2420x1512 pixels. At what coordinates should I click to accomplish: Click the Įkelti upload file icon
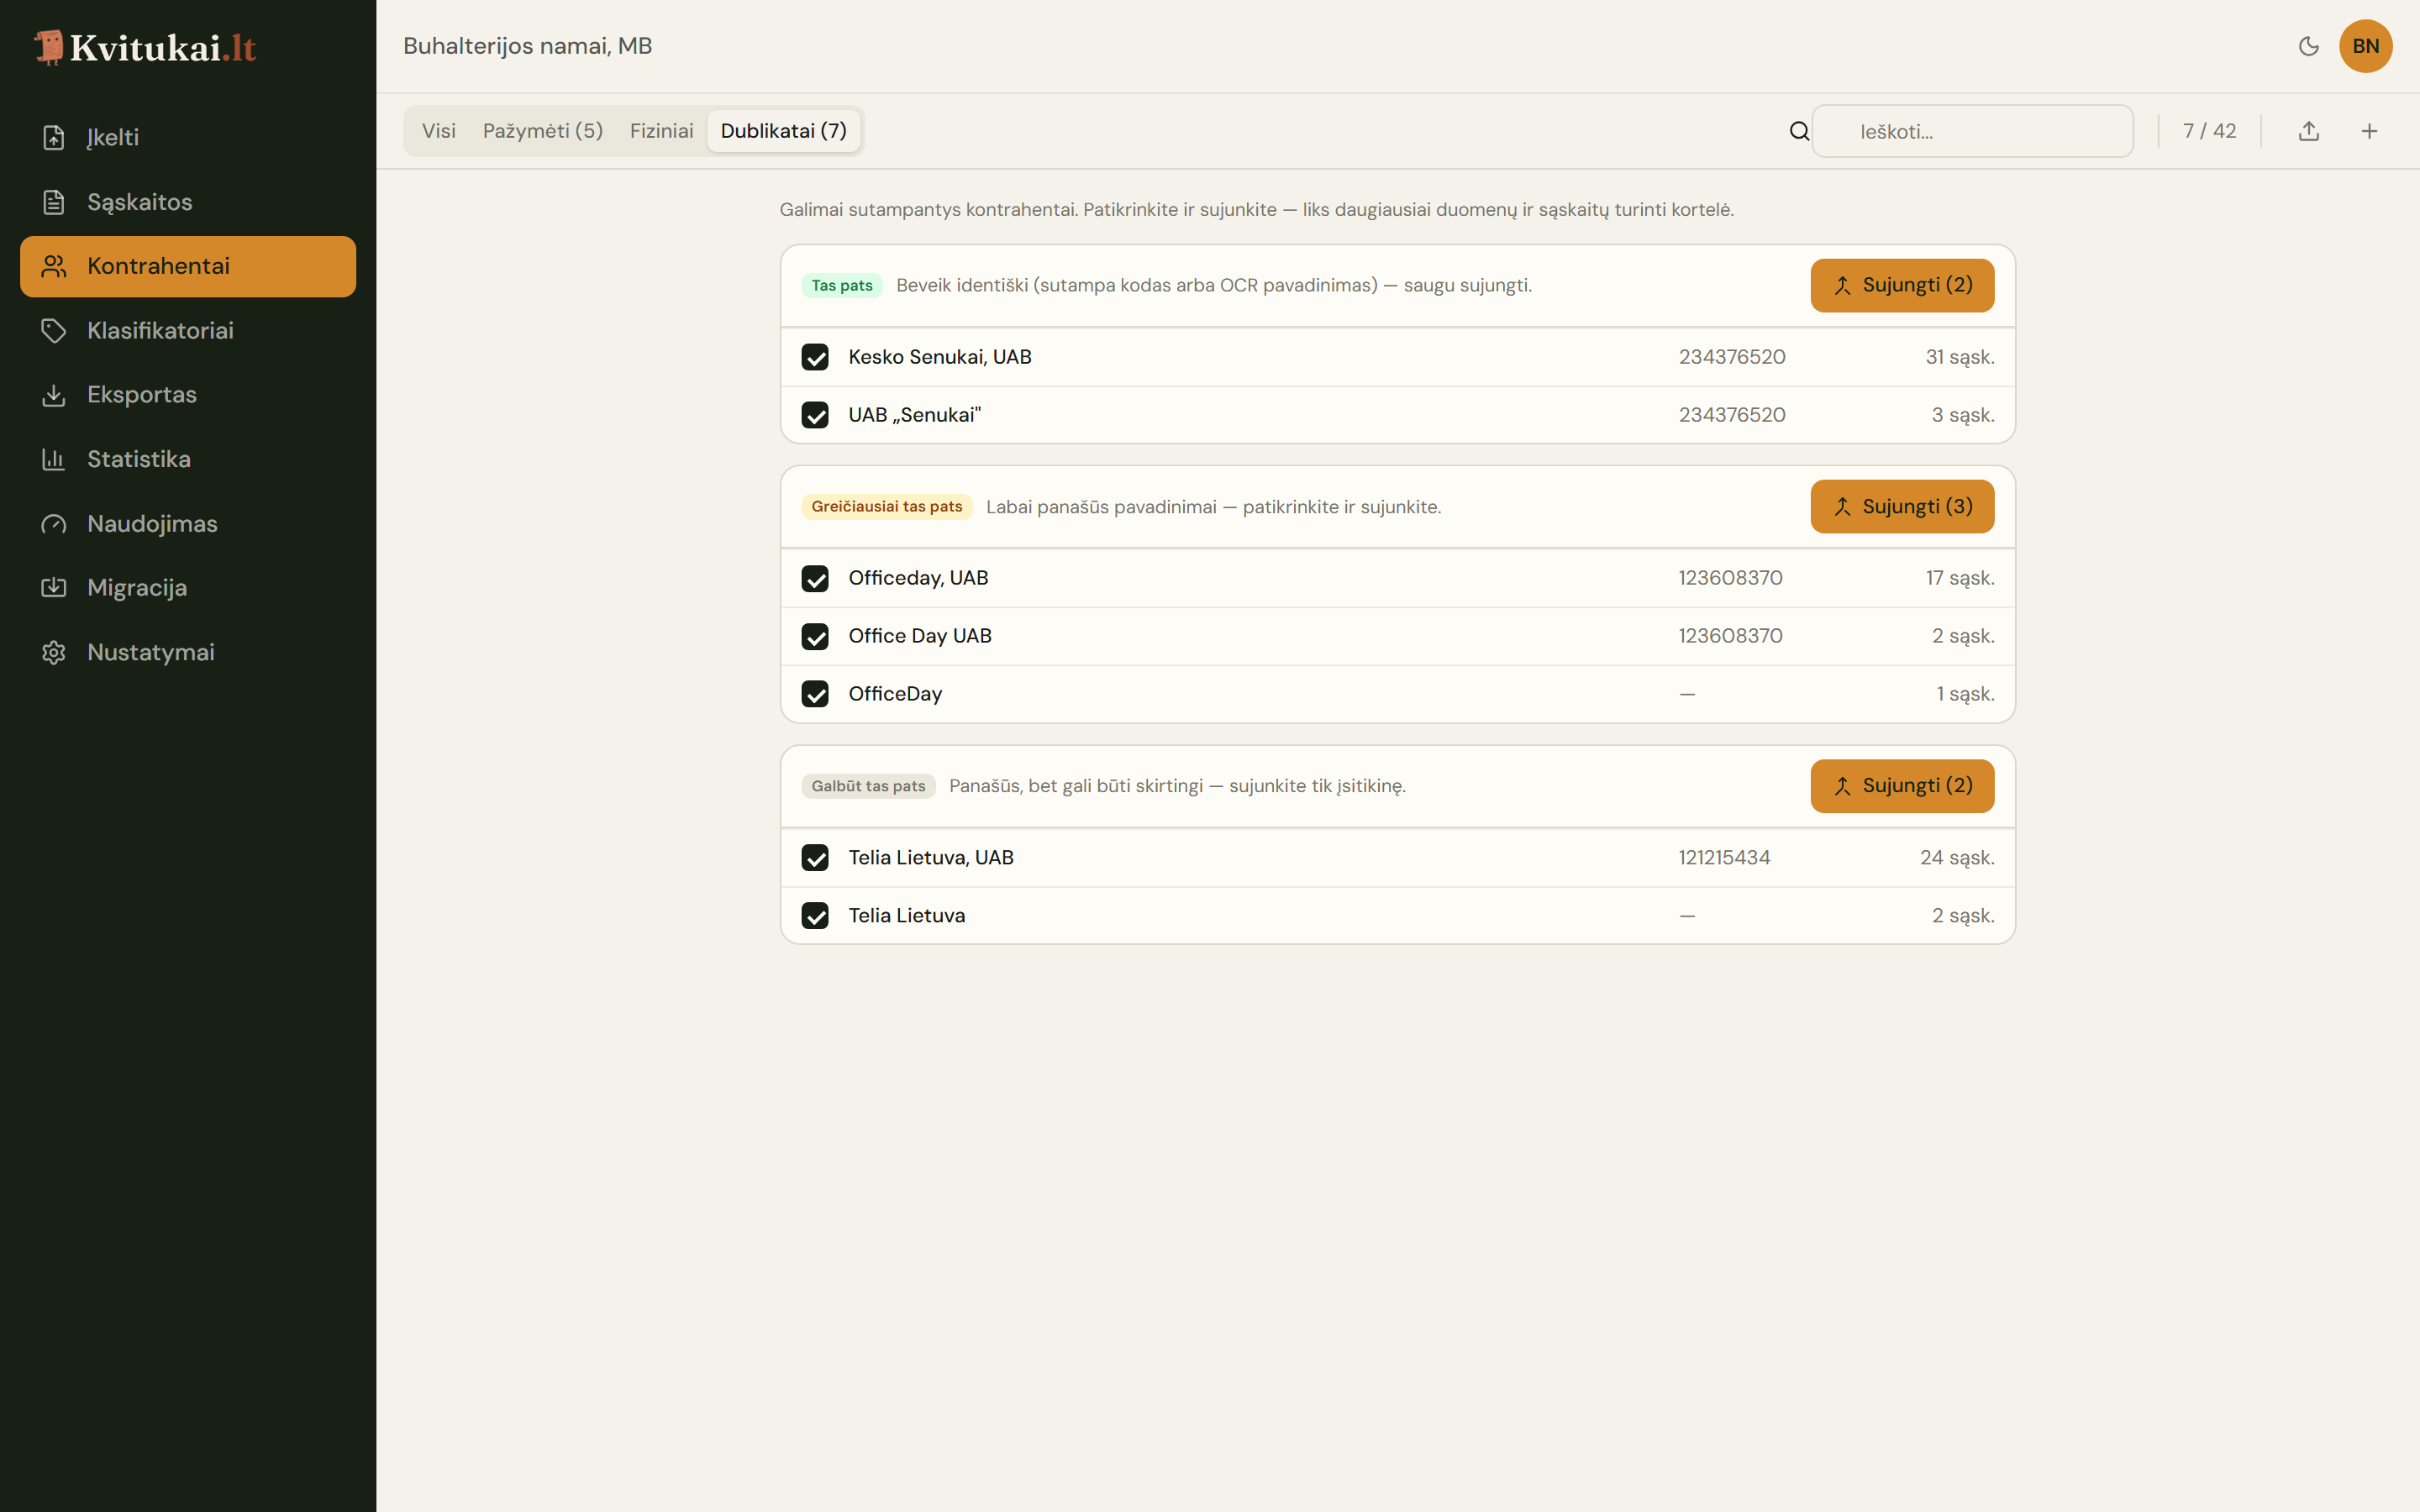click(54, 138)
